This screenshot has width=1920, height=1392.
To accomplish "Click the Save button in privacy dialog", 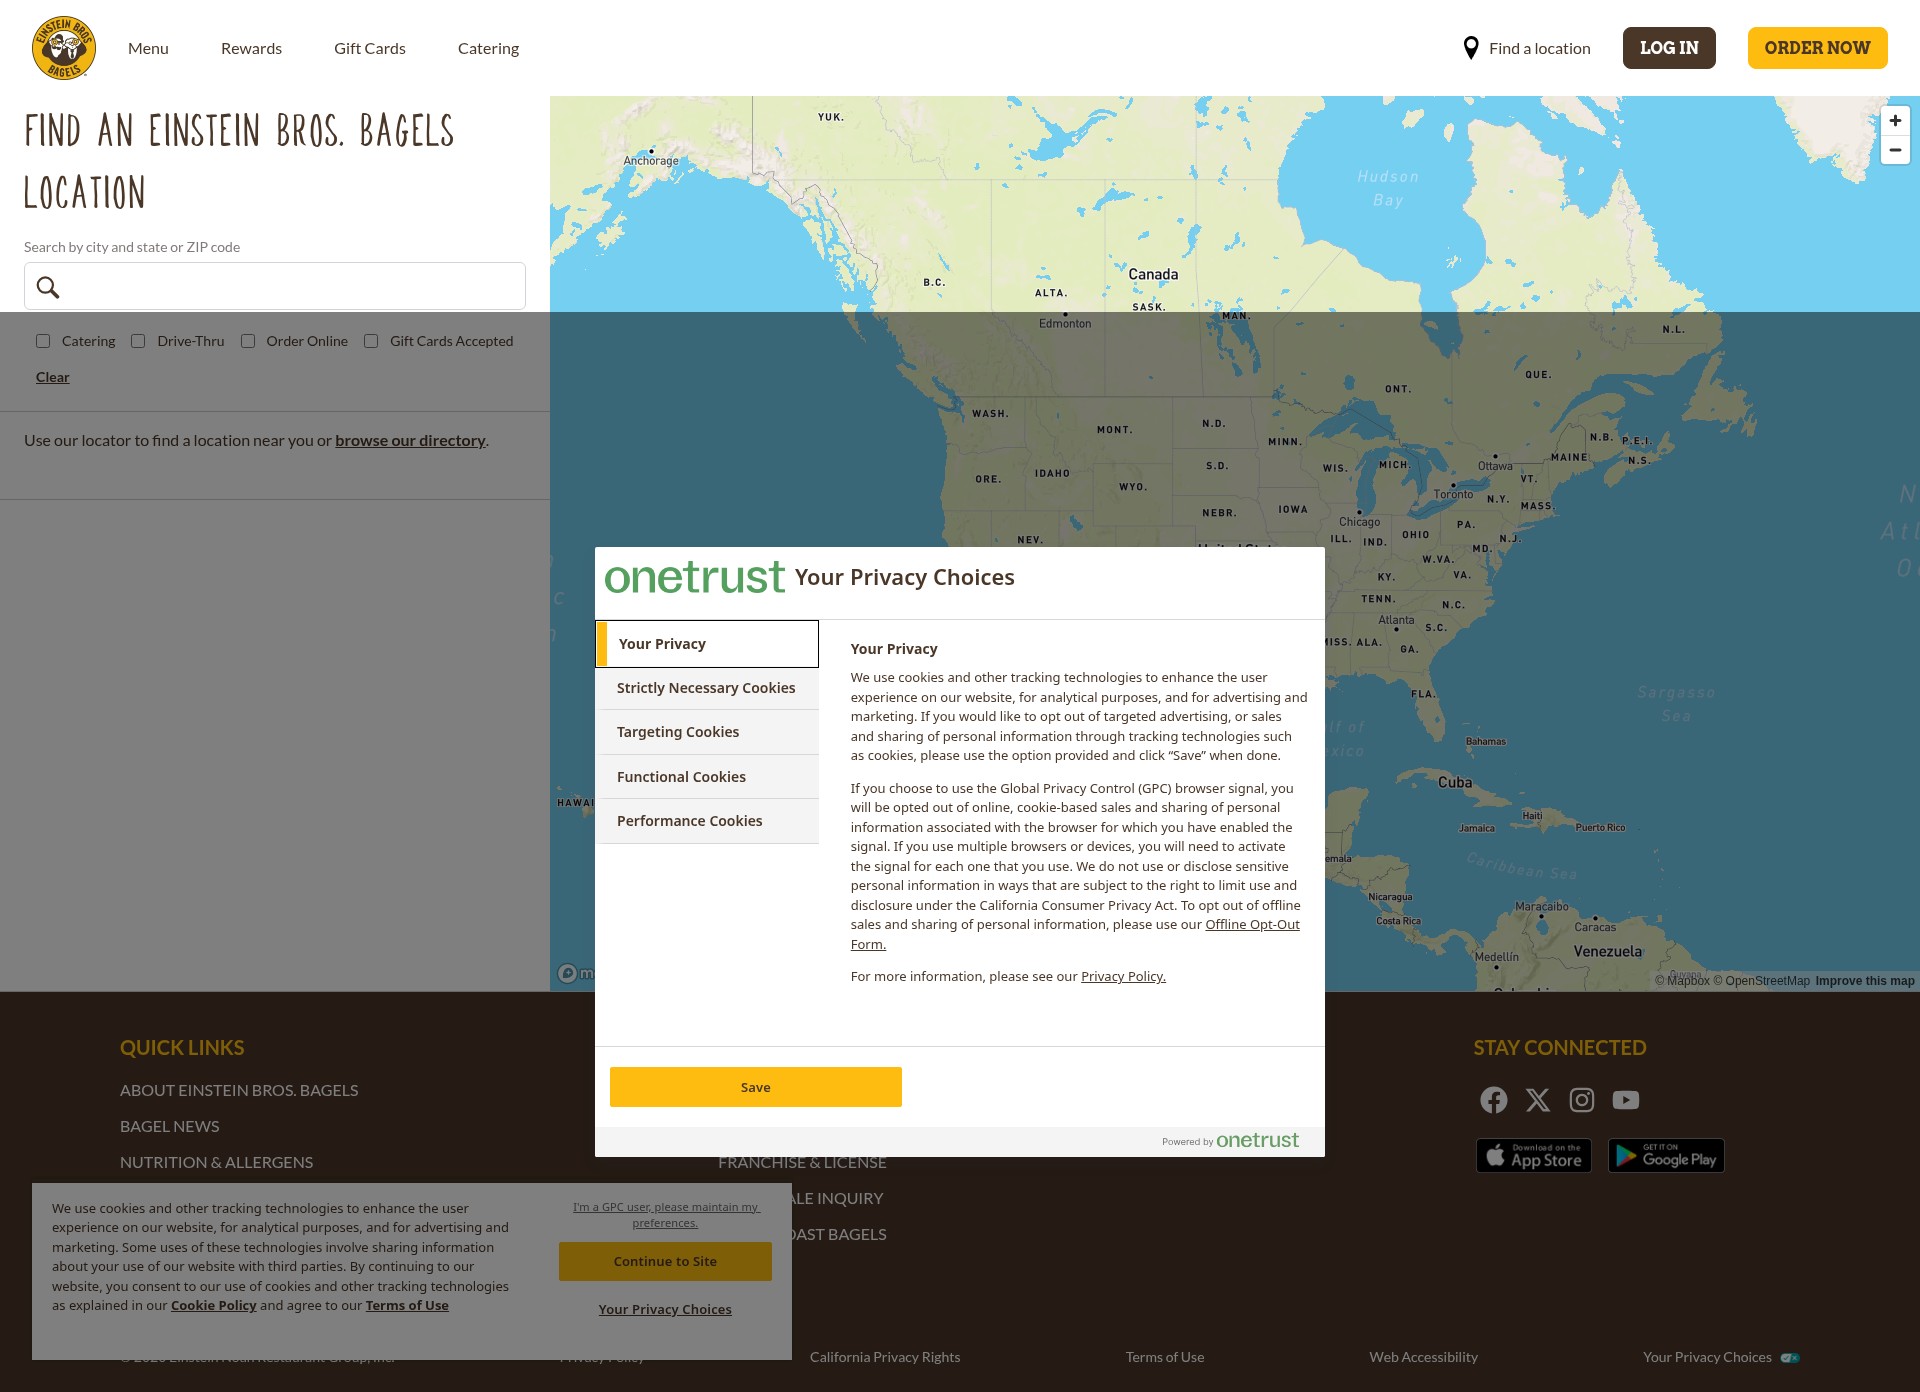I will pyautogui.click(x=756, y=1087).
